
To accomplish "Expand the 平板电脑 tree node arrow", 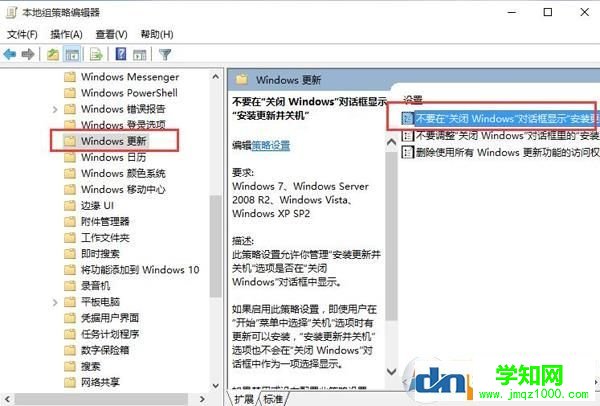I will (x=55, y=302).
